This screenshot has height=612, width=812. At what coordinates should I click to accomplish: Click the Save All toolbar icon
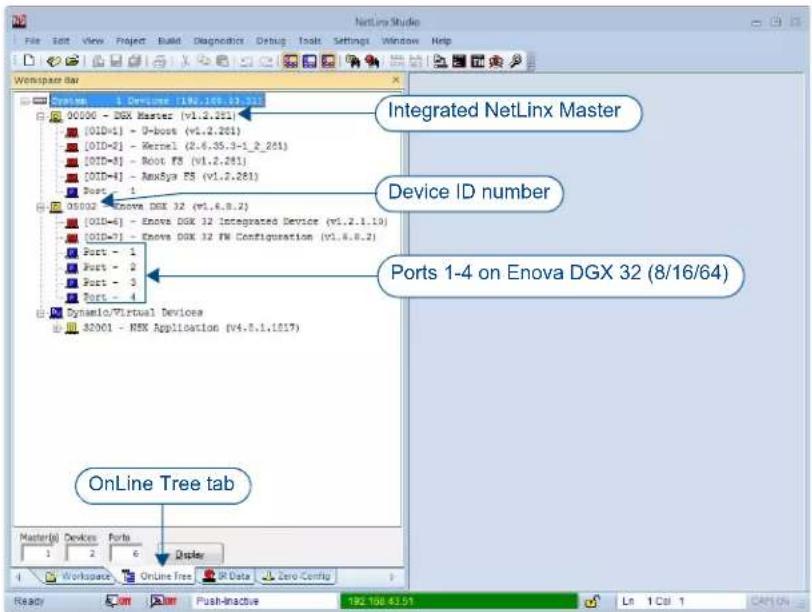coord(135,62)
